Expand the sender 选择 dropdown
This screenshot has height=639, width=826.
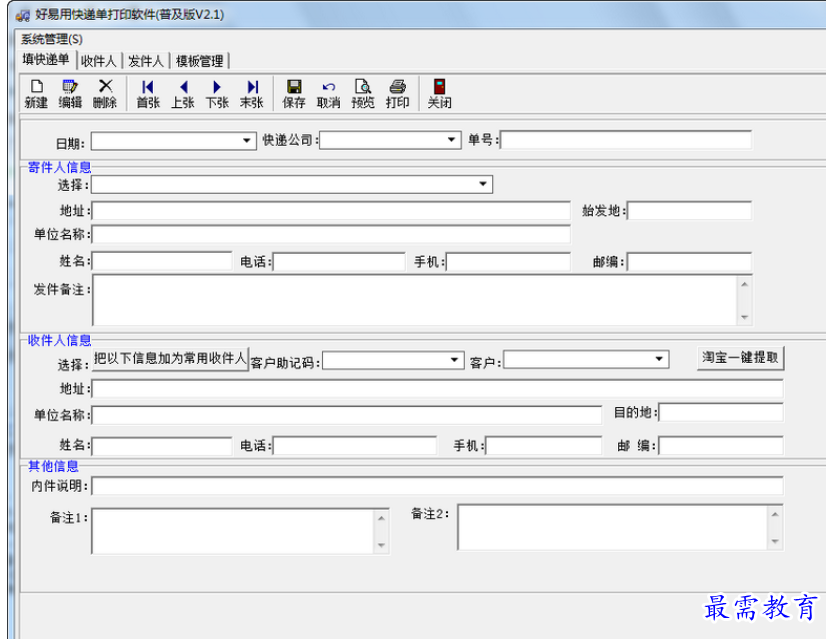point(483,184)
